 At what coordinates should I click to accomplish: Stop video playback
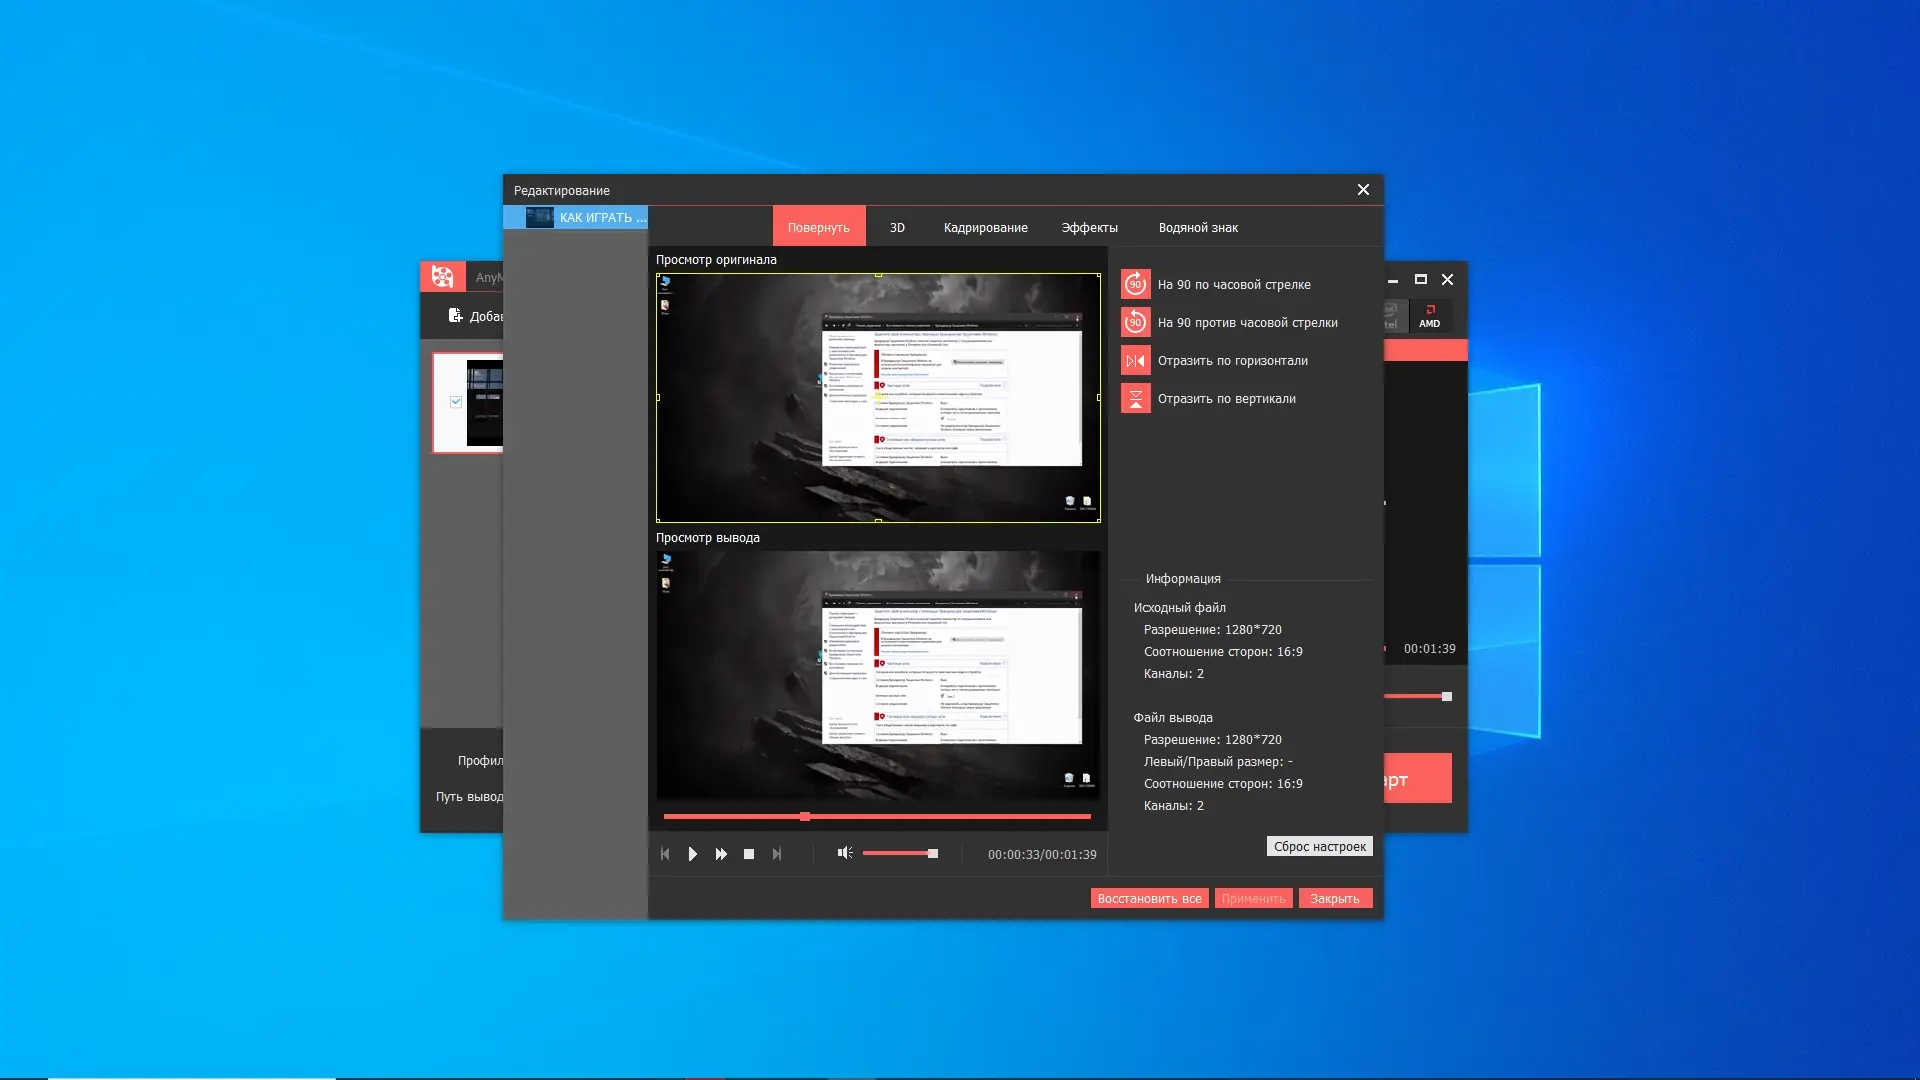(x=749, y=854)
